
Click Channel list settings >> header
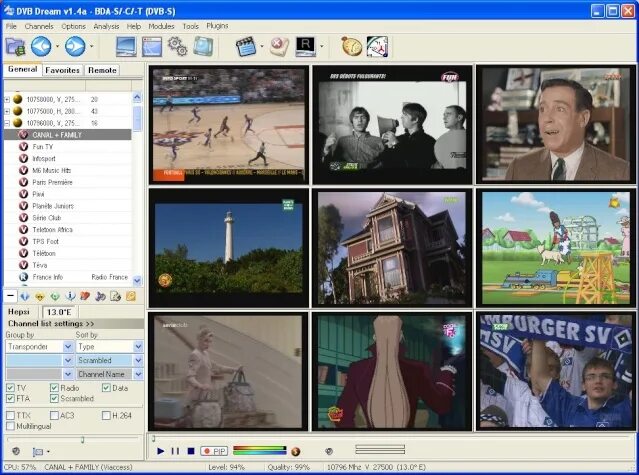[74, 324]
